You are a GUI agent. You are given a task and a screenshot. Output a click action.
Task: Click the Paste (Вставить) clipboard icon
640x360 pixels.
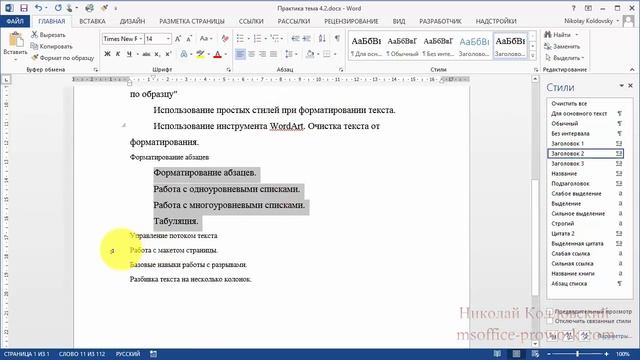(16, 40)
